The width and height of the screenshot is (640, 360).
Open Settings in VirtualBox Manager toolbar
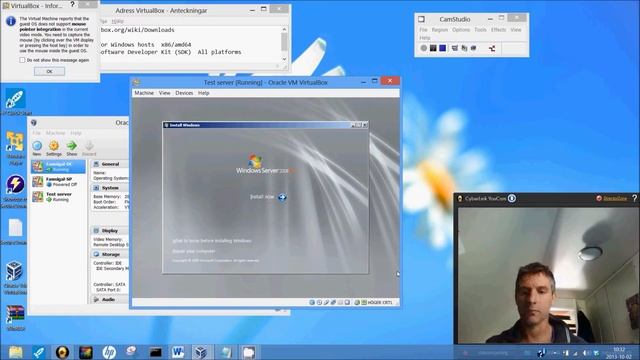[x=54, y=148]
